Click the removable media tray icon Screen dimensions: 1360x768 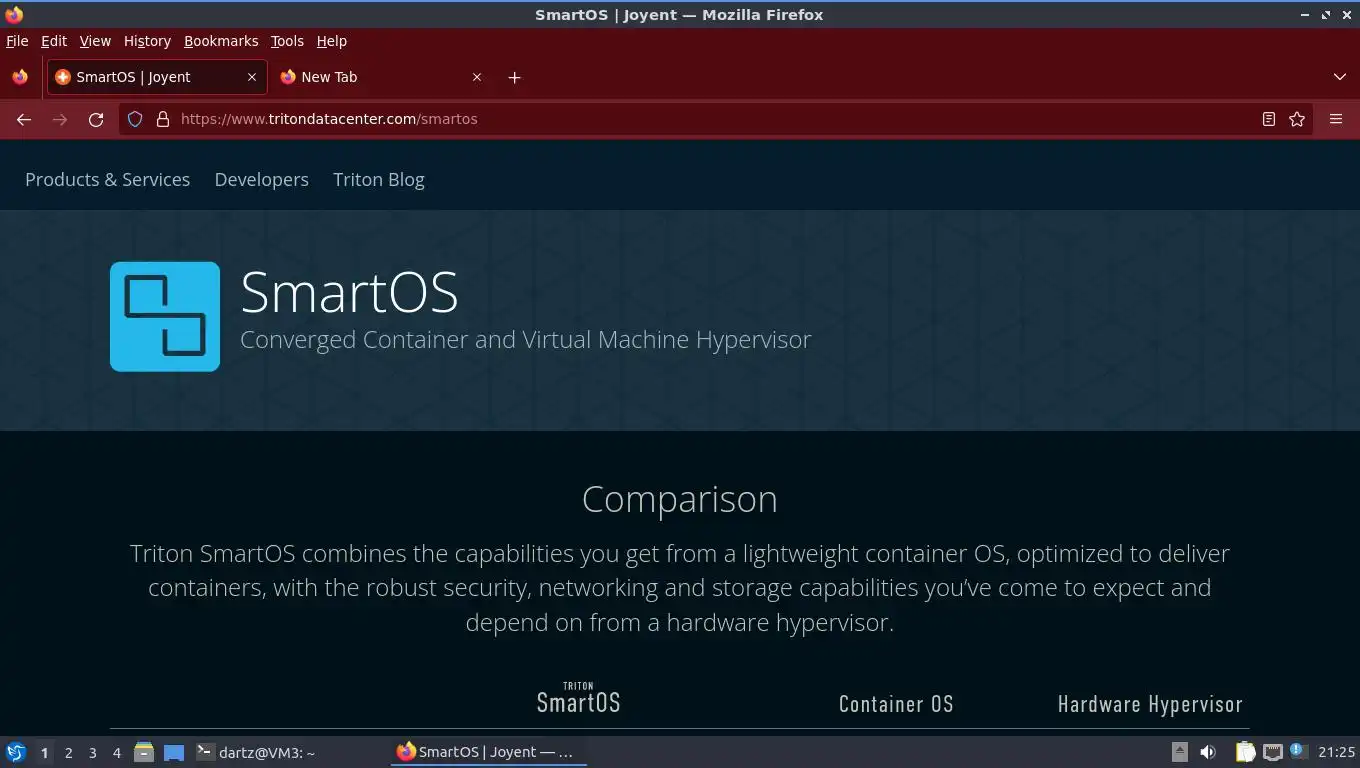(1180, 752)
